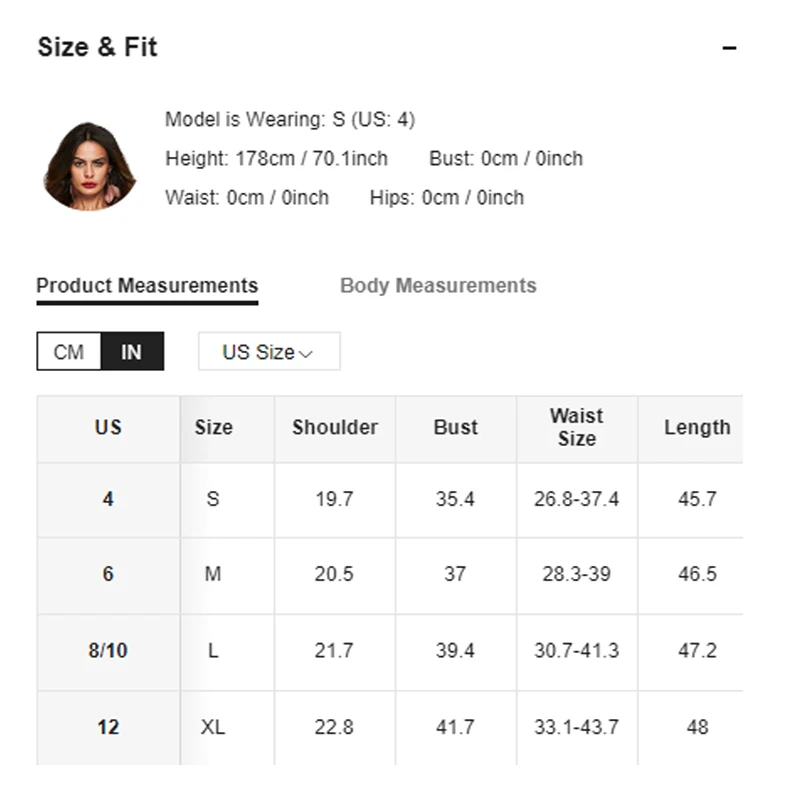Viewport: 800px width, 800px height.
Task: Open the US Size dropdown
Action: pyautogui.click(x=269, y=352)
